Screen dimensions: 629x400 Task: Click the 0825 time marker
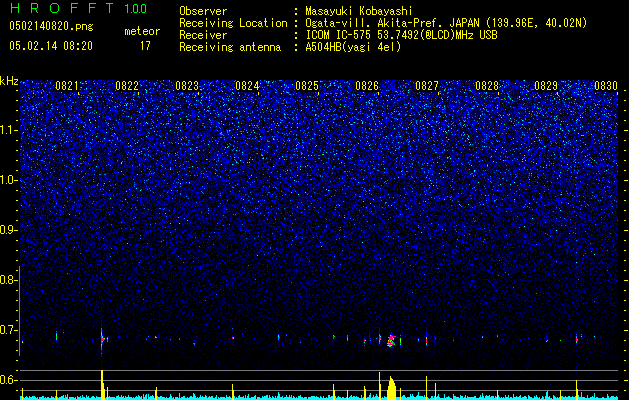307,86
